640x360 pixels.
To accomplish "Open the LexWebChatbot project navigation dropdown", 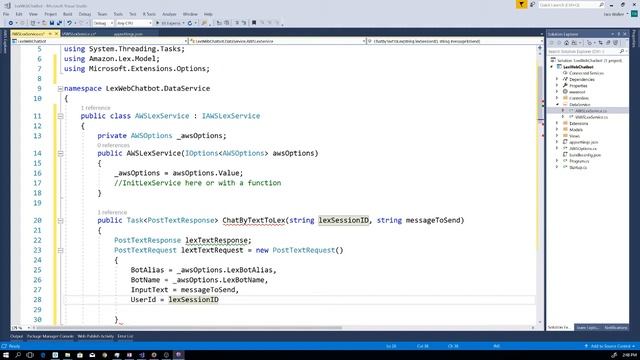I will point(100,41).
